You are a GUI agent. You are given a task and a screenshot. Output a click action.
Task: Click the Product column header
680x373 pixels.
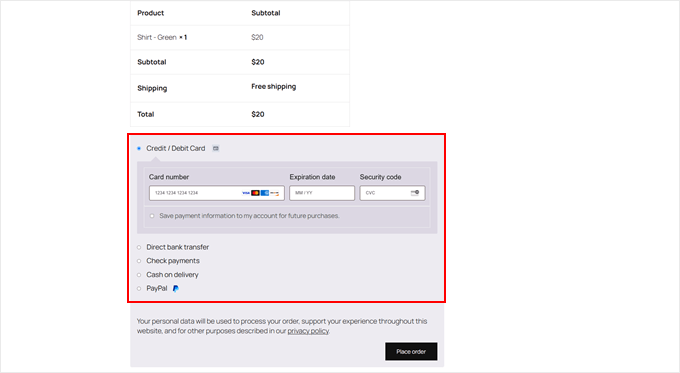coord(150,13)
